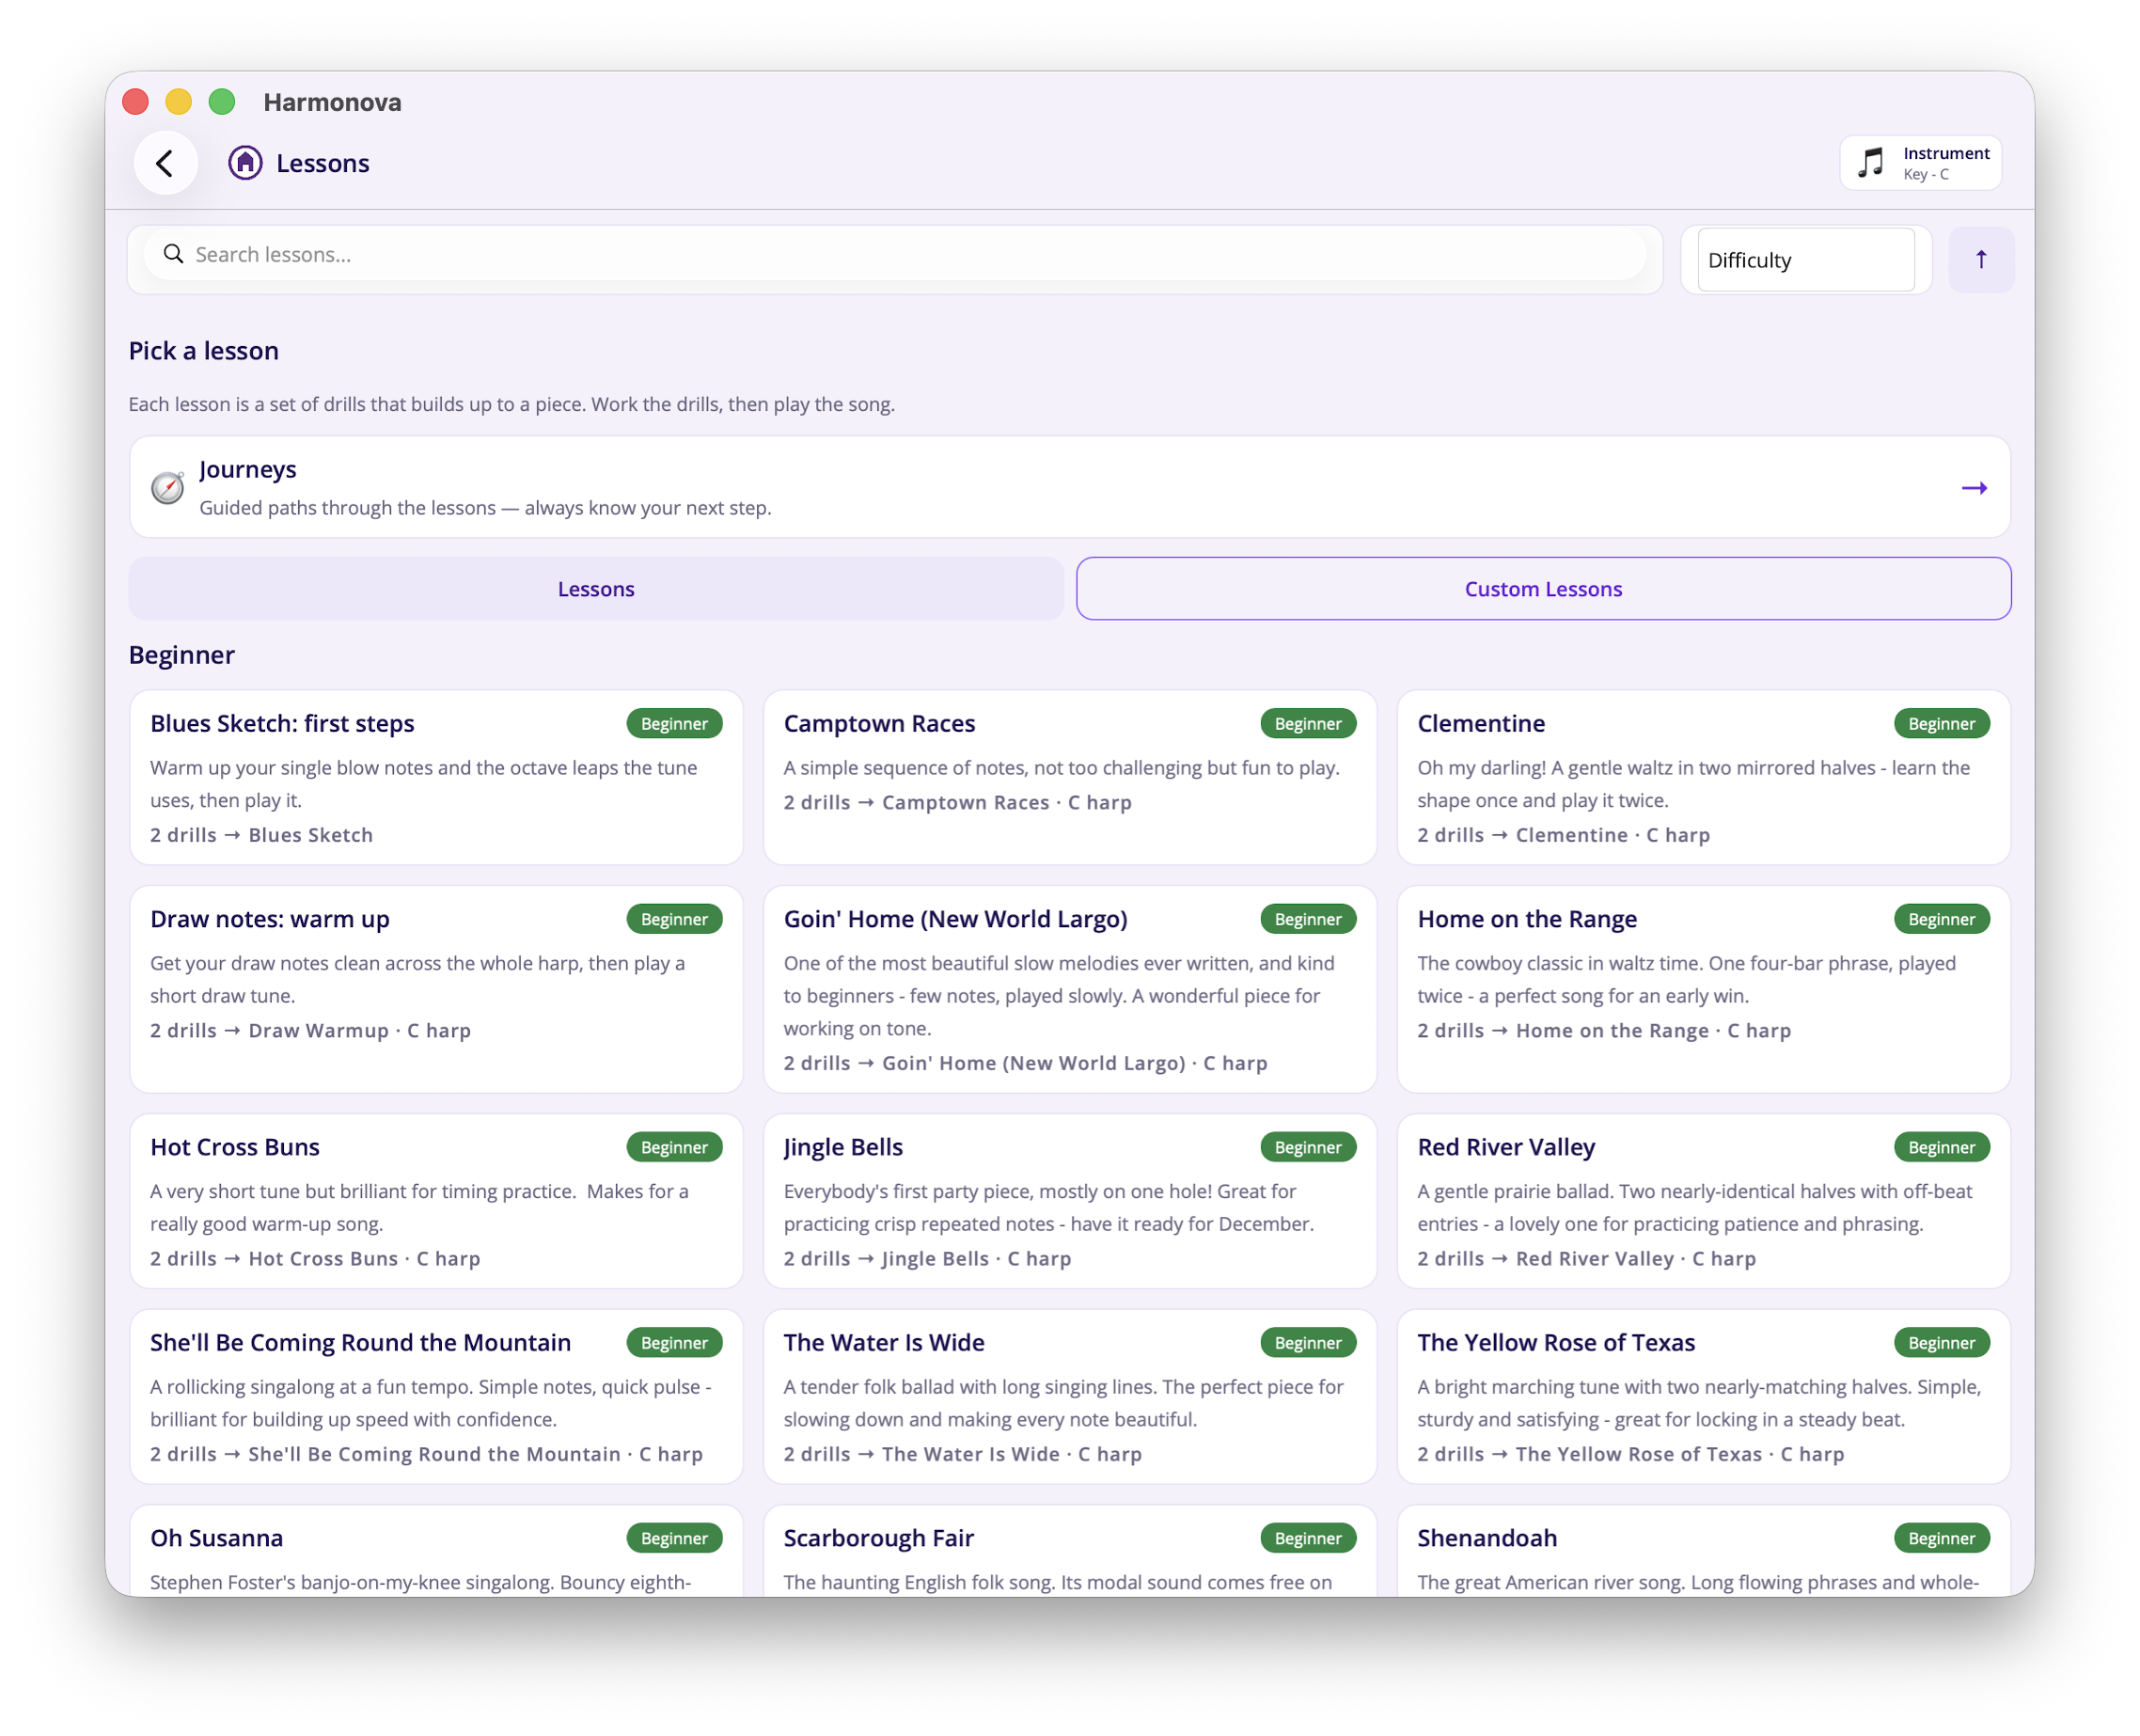Switch to the Custom Lessons tab

point(1543,589)
